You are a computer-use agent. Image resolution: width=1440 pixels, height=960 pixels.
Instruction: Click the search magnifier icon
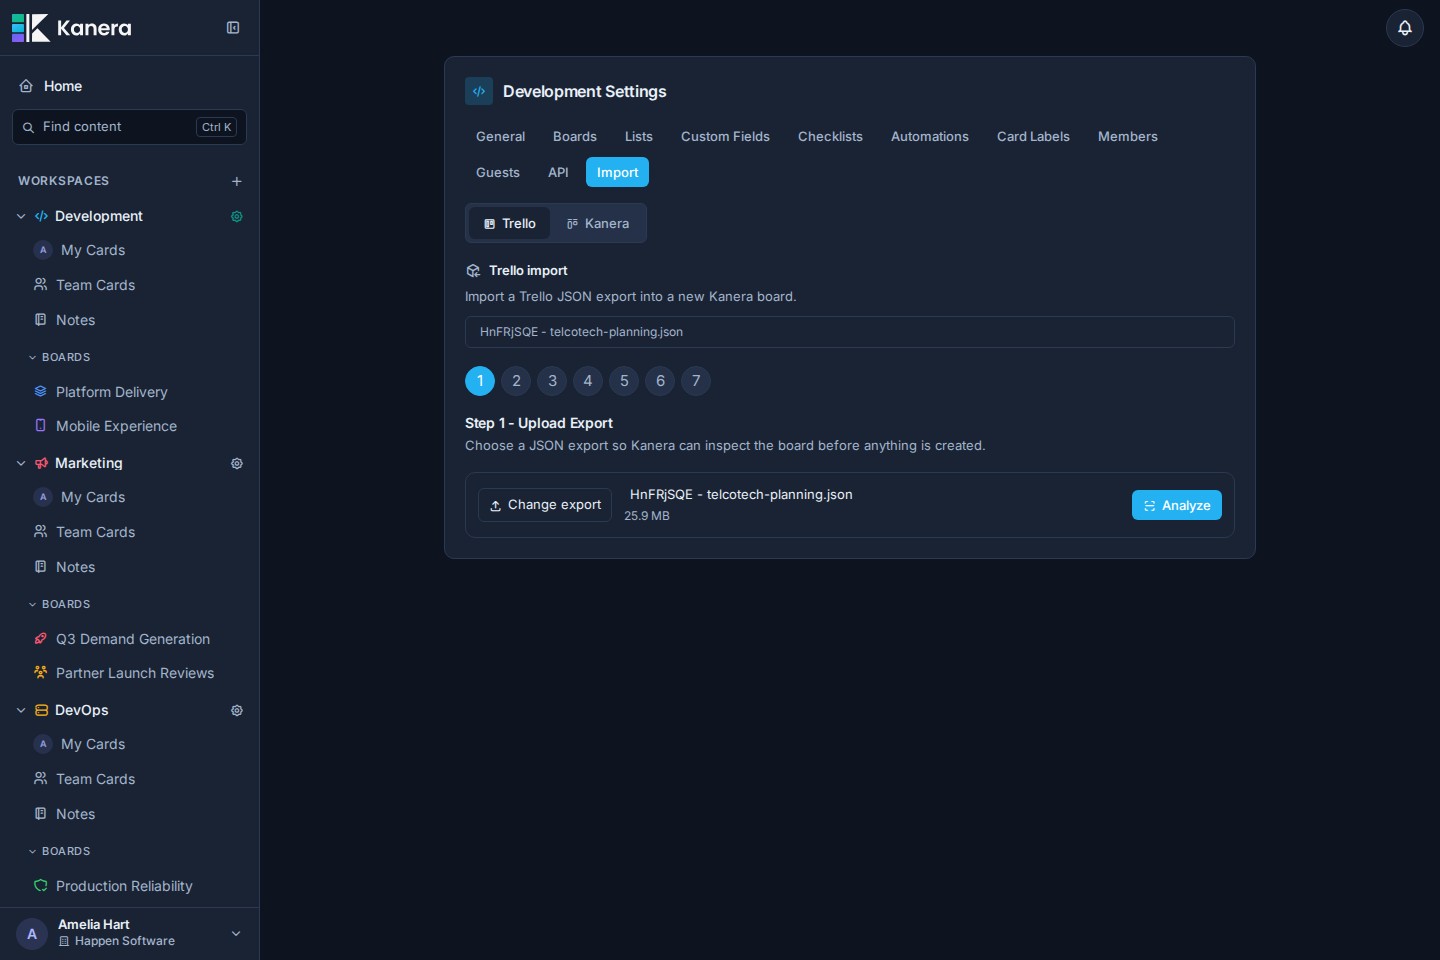[28, 127]
